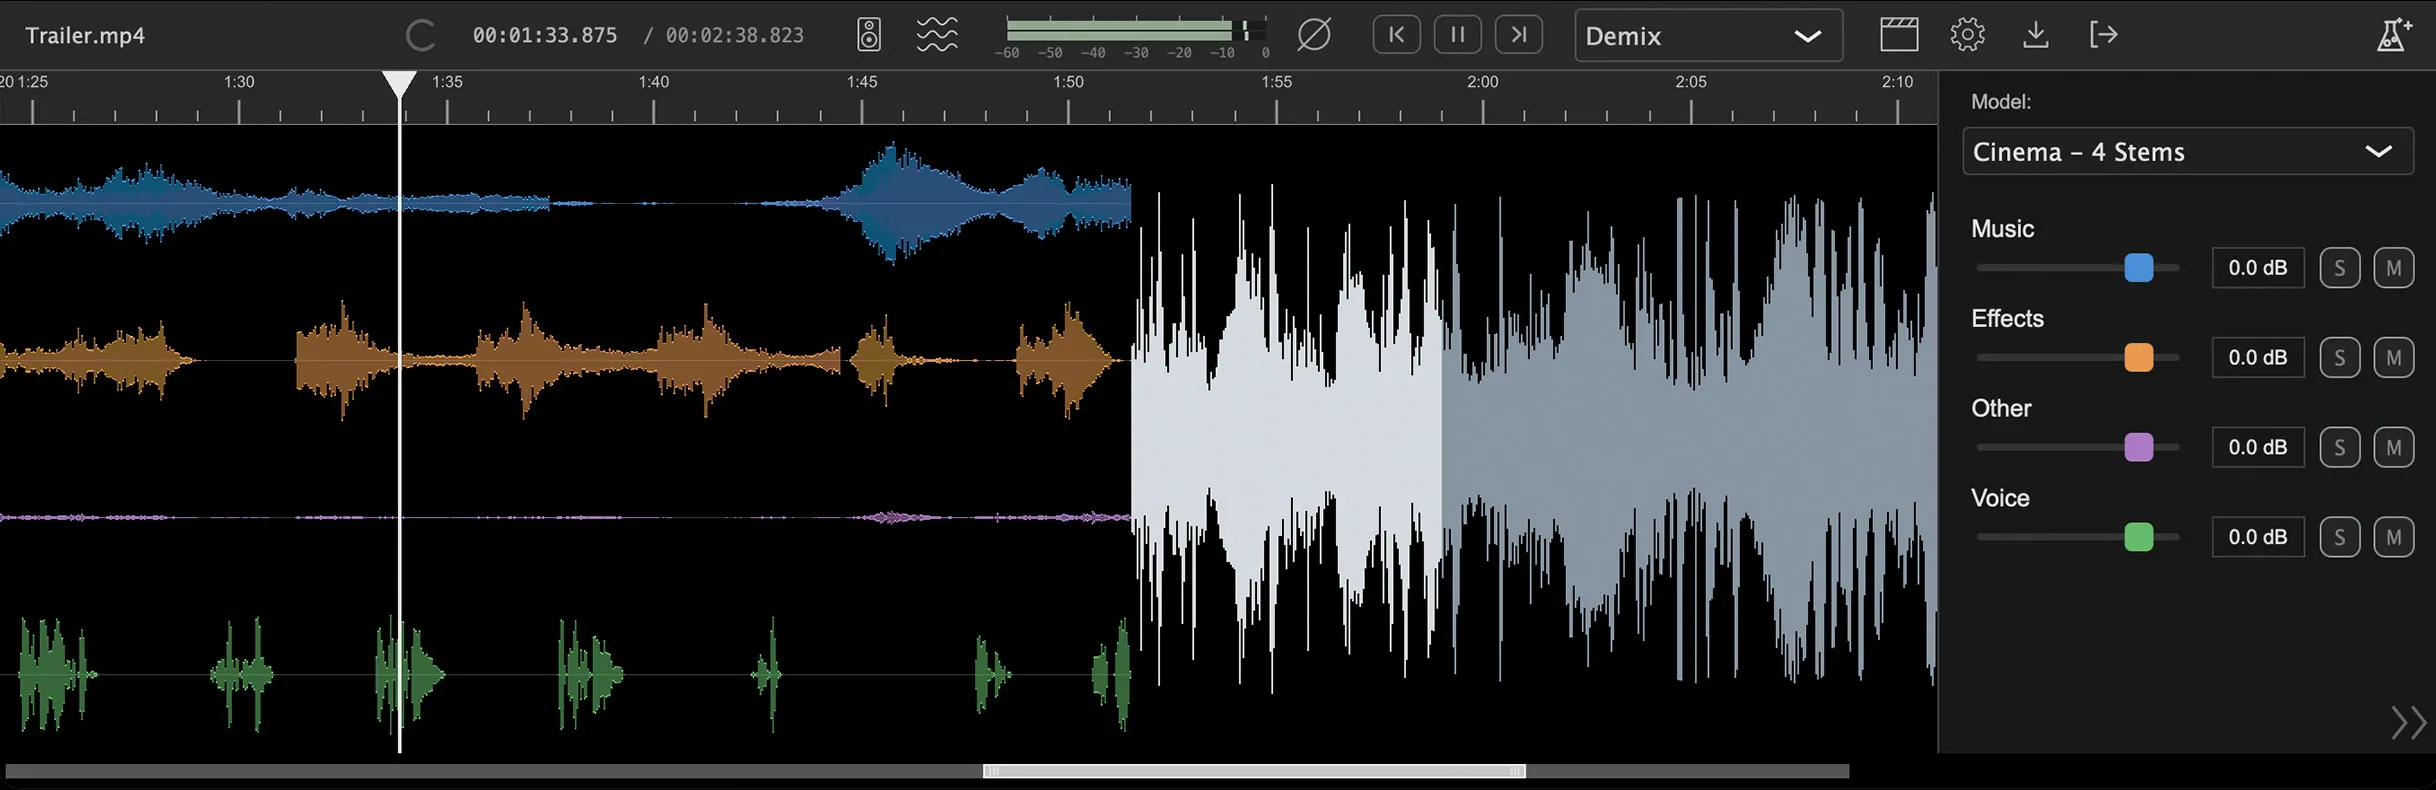Click the Music level slider handle

click(x=2138, y=268)
